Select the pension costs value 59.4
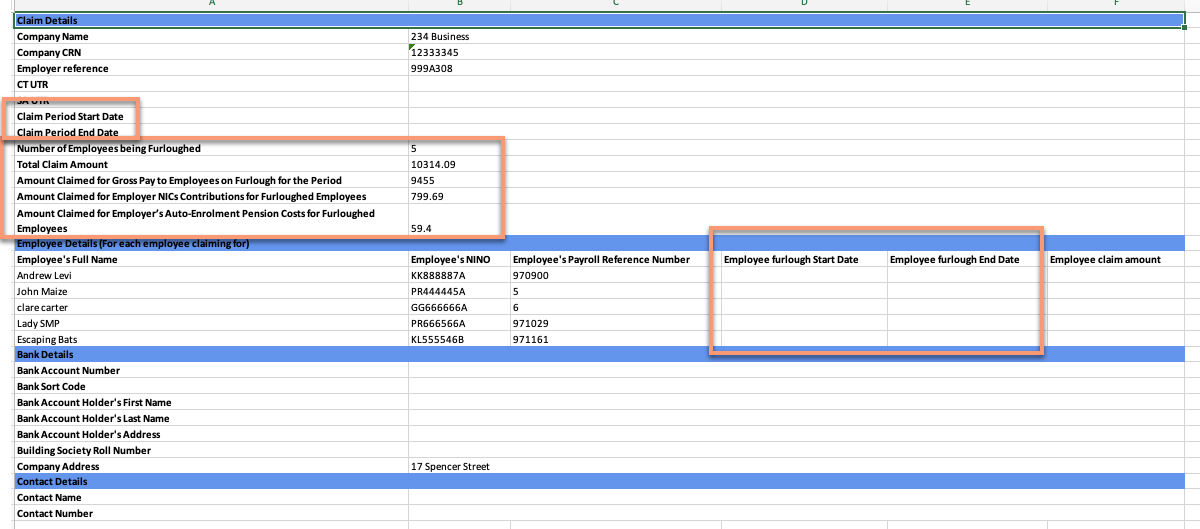Screen dimensions: 1200x529 tap(421, 229)
